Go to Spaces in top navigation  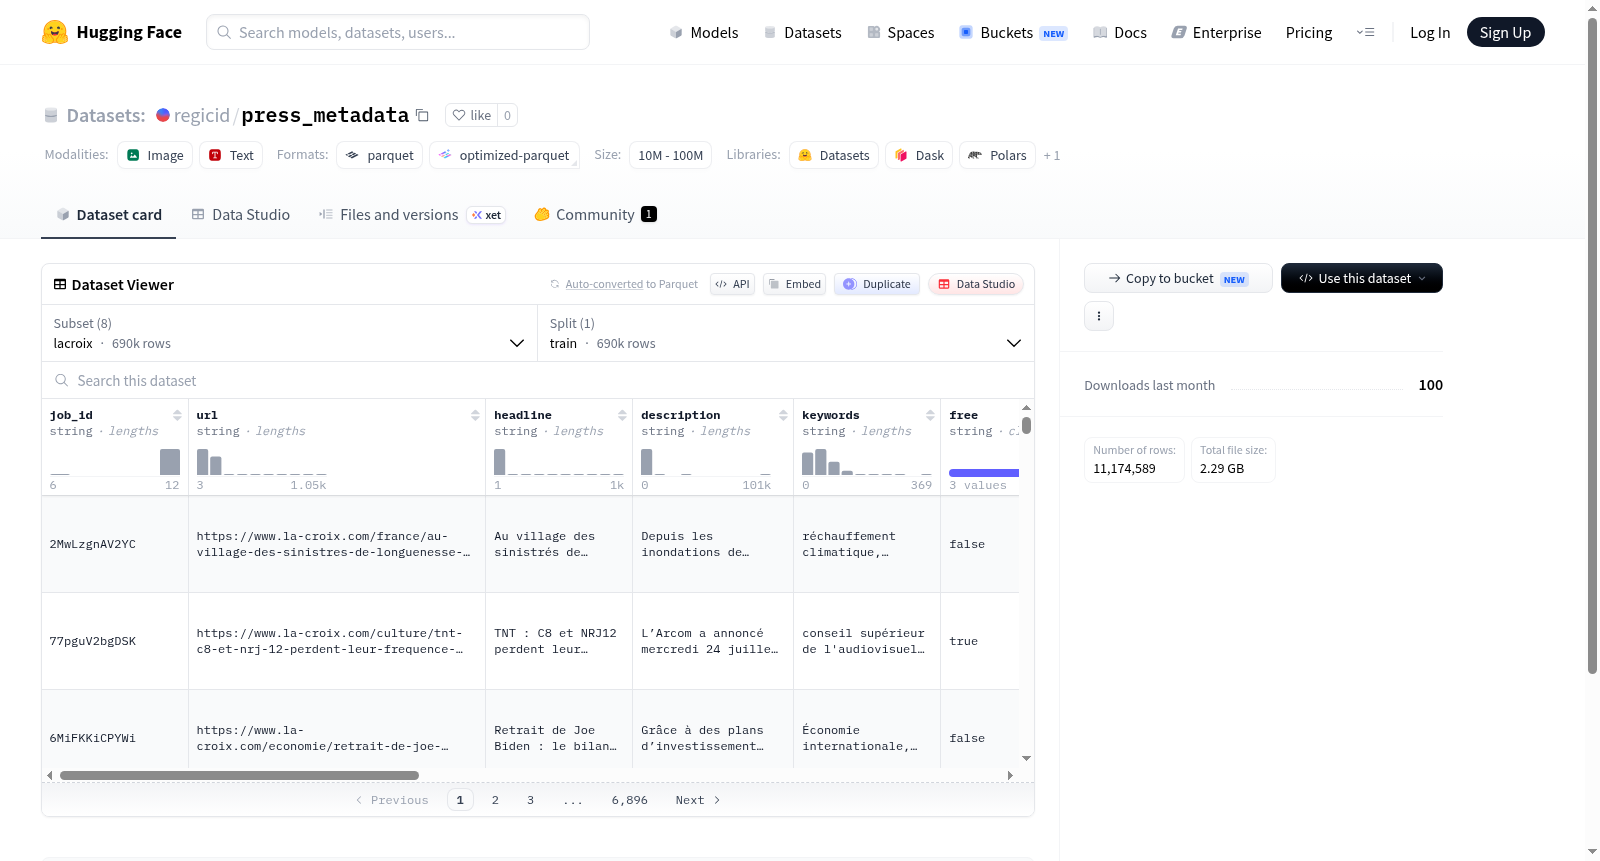tap(901, 32)
